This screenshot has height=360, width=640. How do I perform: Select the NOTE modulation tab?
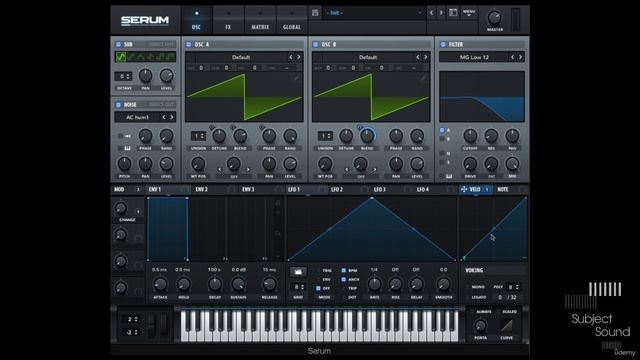503,189
